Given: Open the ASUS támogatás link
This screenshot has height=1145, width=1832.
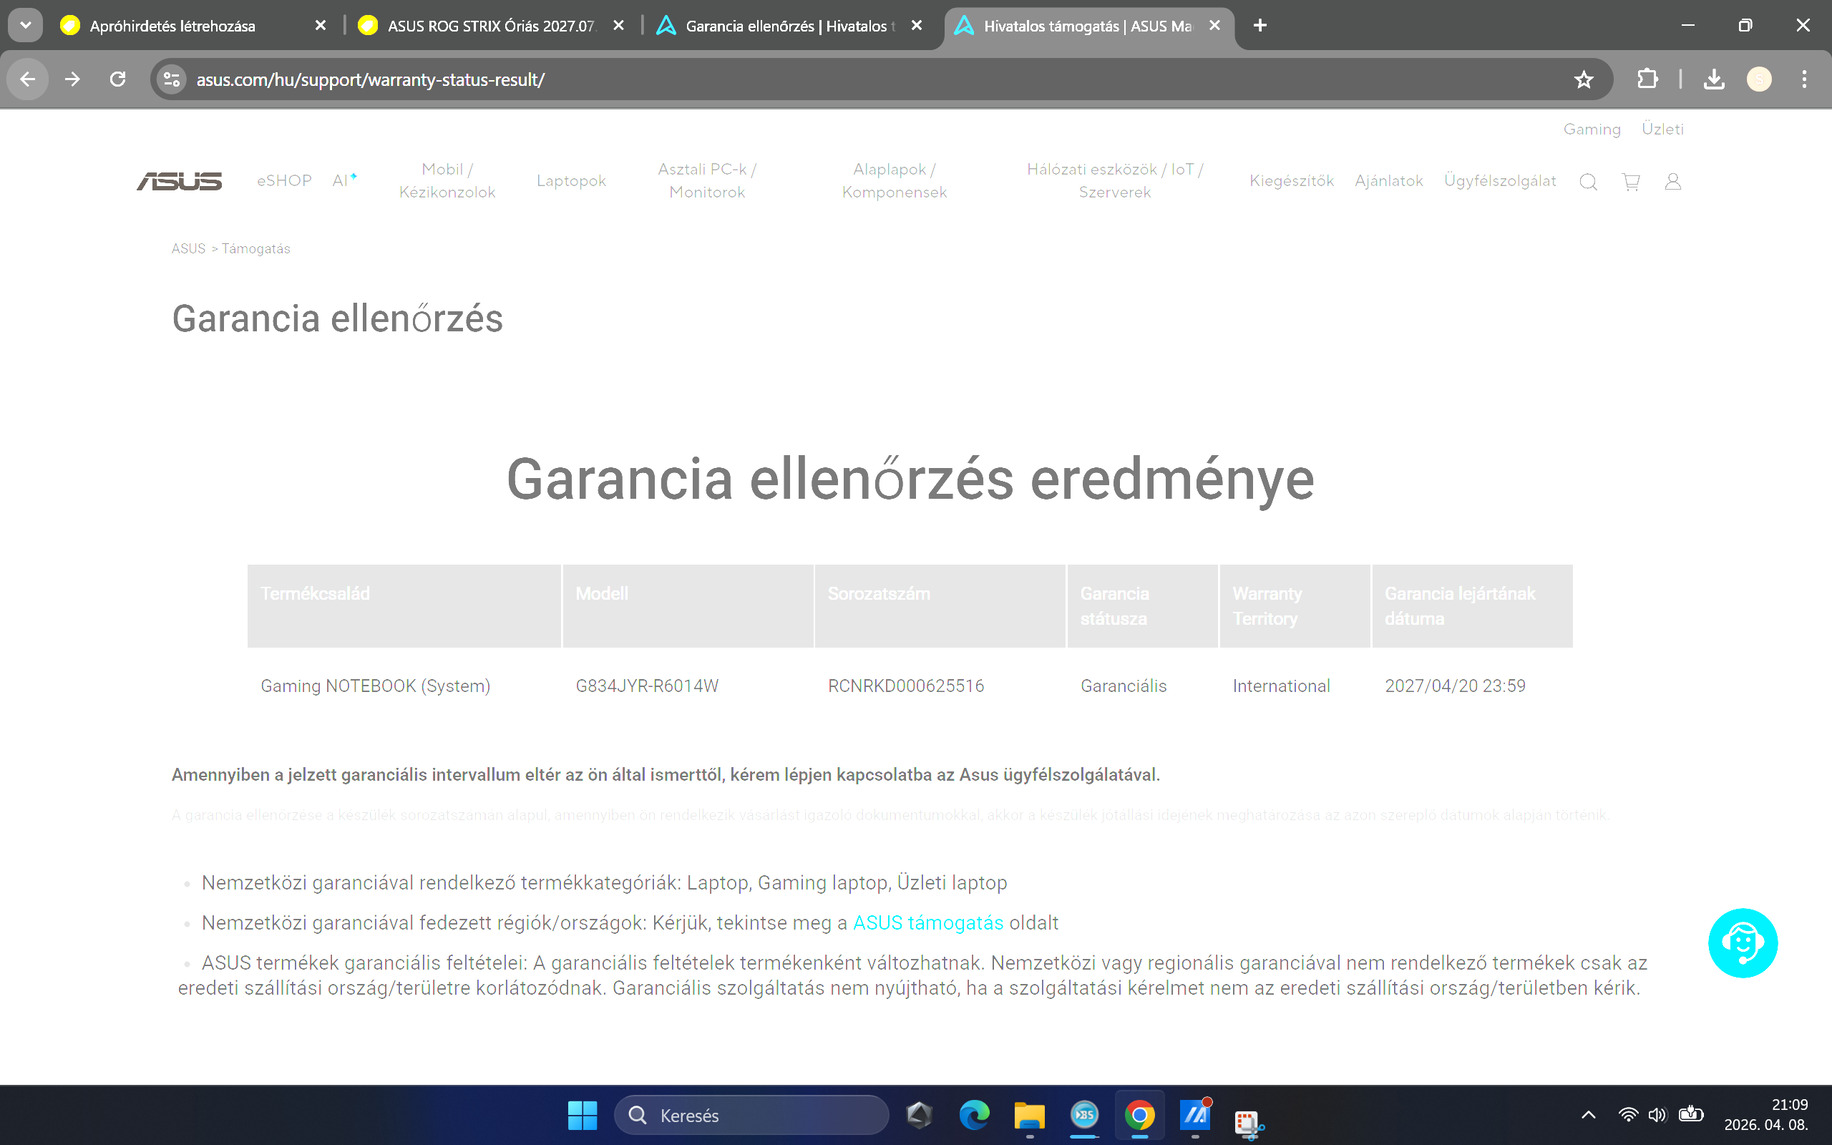Looking at the screenshot, I should click(x=928, y=923).
